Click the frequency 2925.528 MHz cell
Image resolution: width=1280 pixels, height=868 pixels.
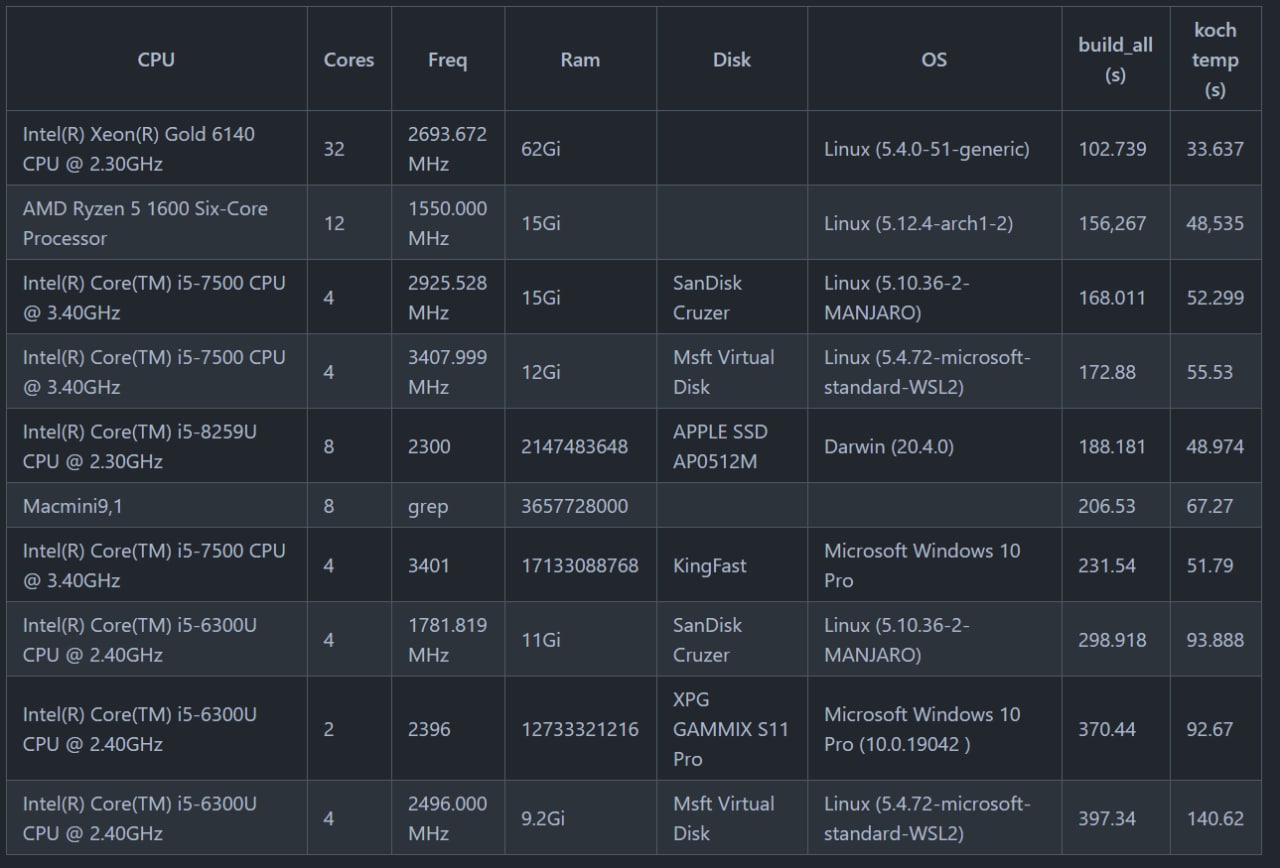[x=447, y=297]
